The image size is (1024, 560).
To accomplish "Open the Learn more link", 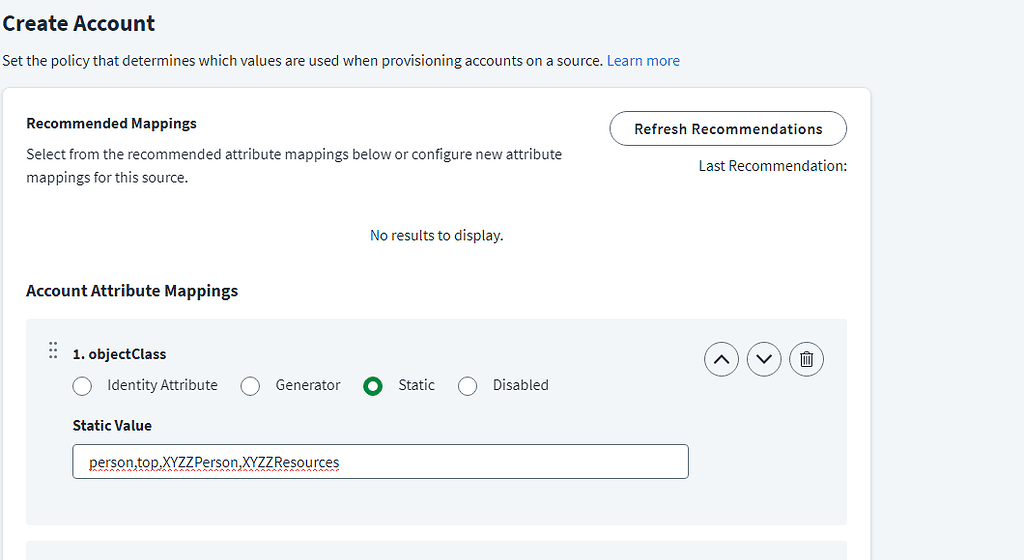I will click(x=643, y=61).
